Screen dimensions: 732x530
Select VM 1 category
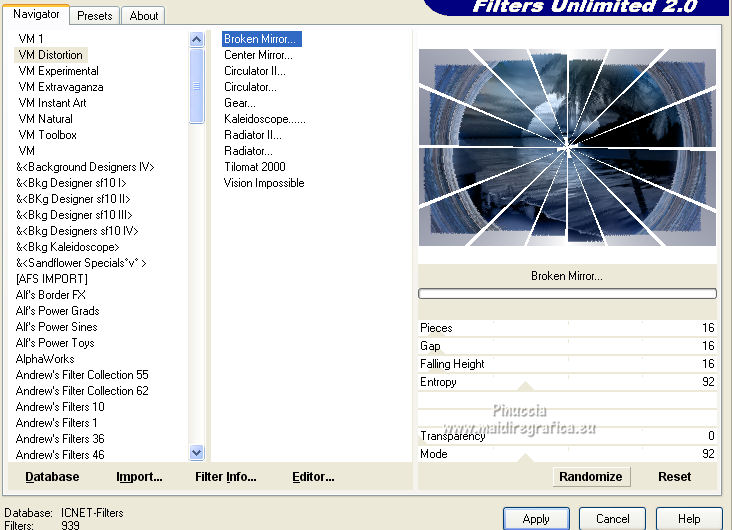tap(31, 39)
